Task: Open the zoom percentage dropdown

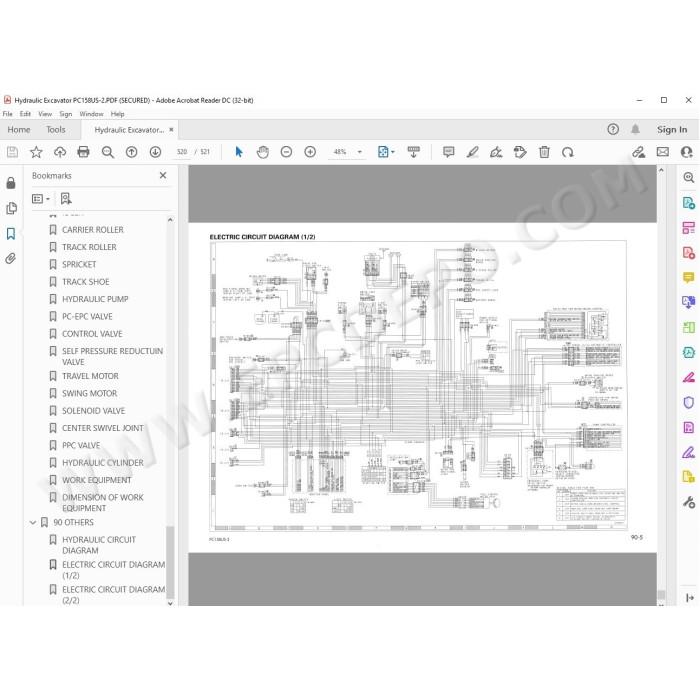Action: 360,152
